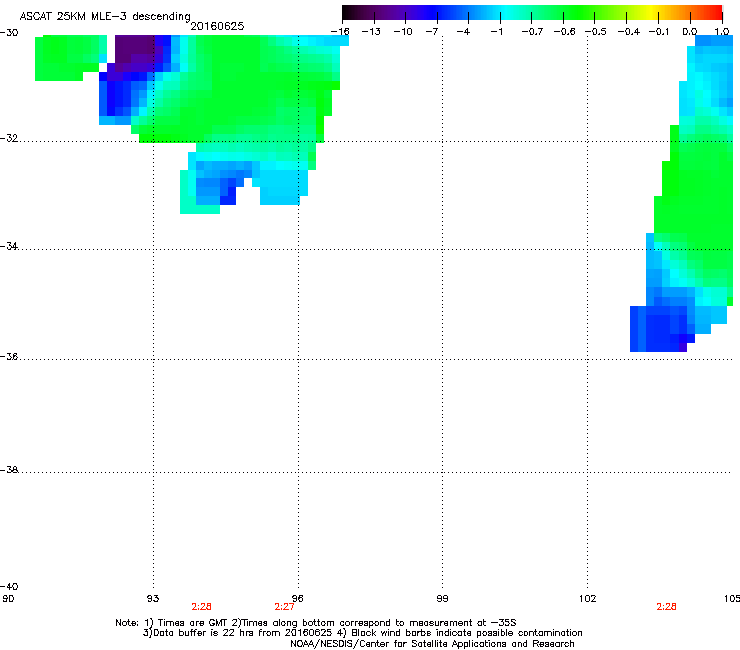The height and width of the screenshot is (650, 740).
Task: Click the date label 20160625
Action: point(217,26)
